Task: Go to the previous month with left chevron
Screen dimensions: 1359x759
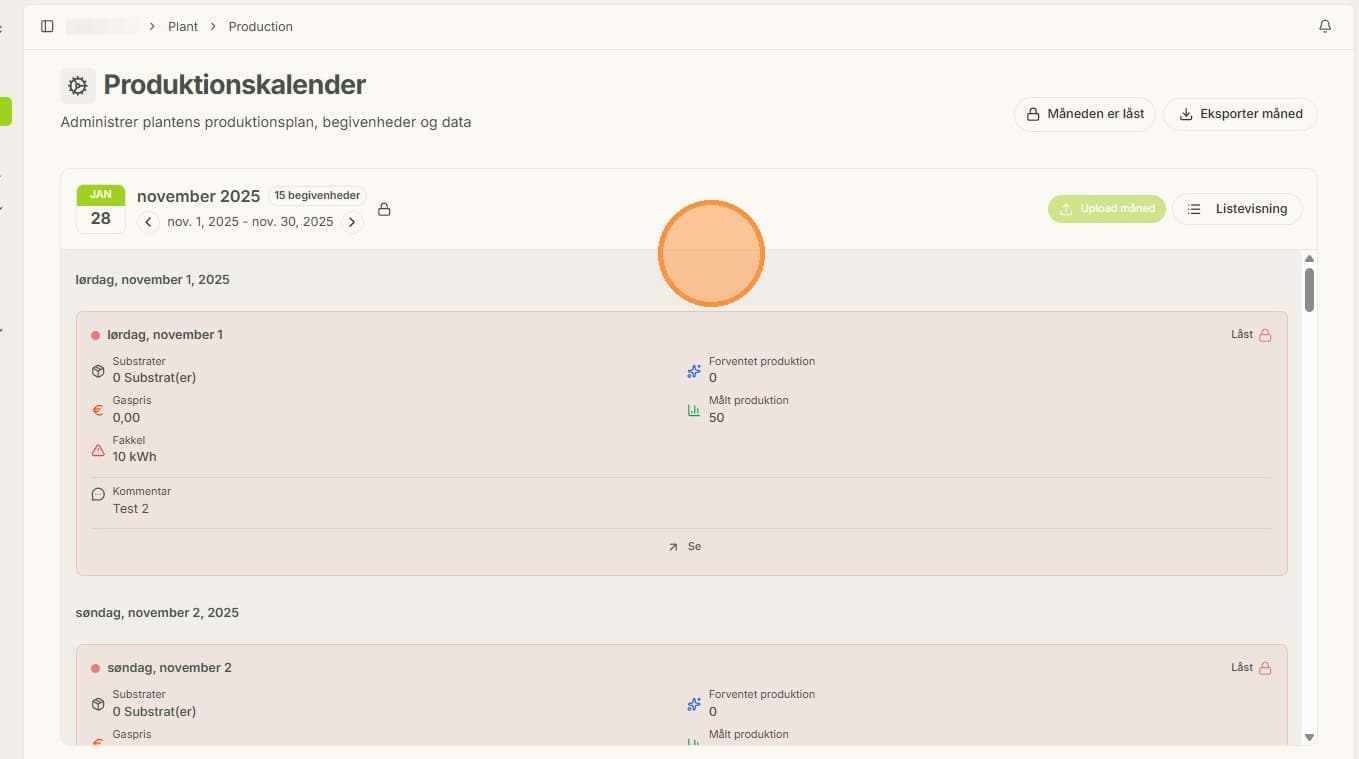Action: tap(149, 222)
